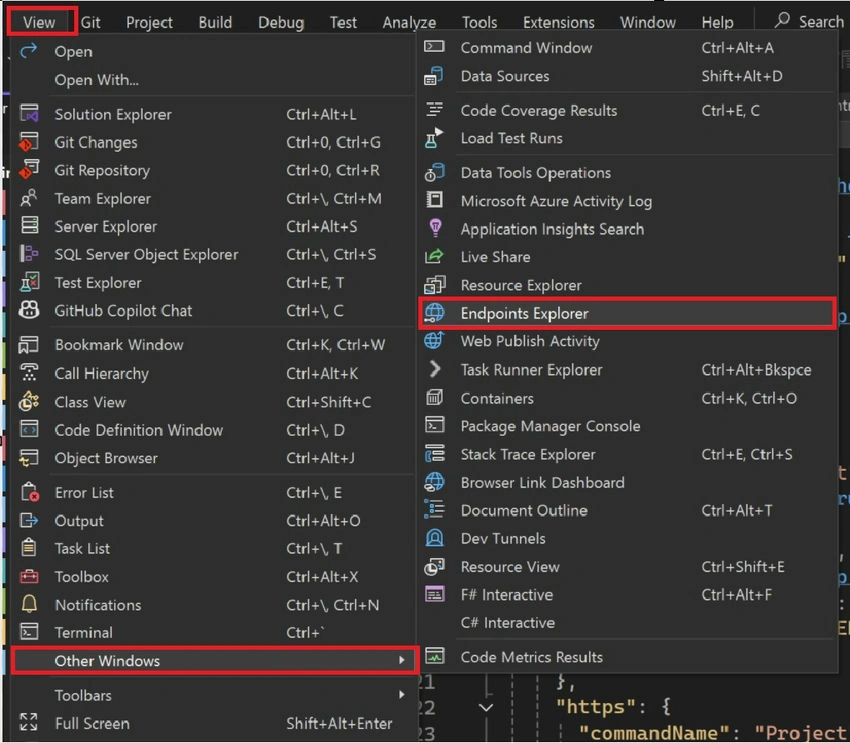
Task: Collapse the https JSON block chevron
Action: click(486, 708)
